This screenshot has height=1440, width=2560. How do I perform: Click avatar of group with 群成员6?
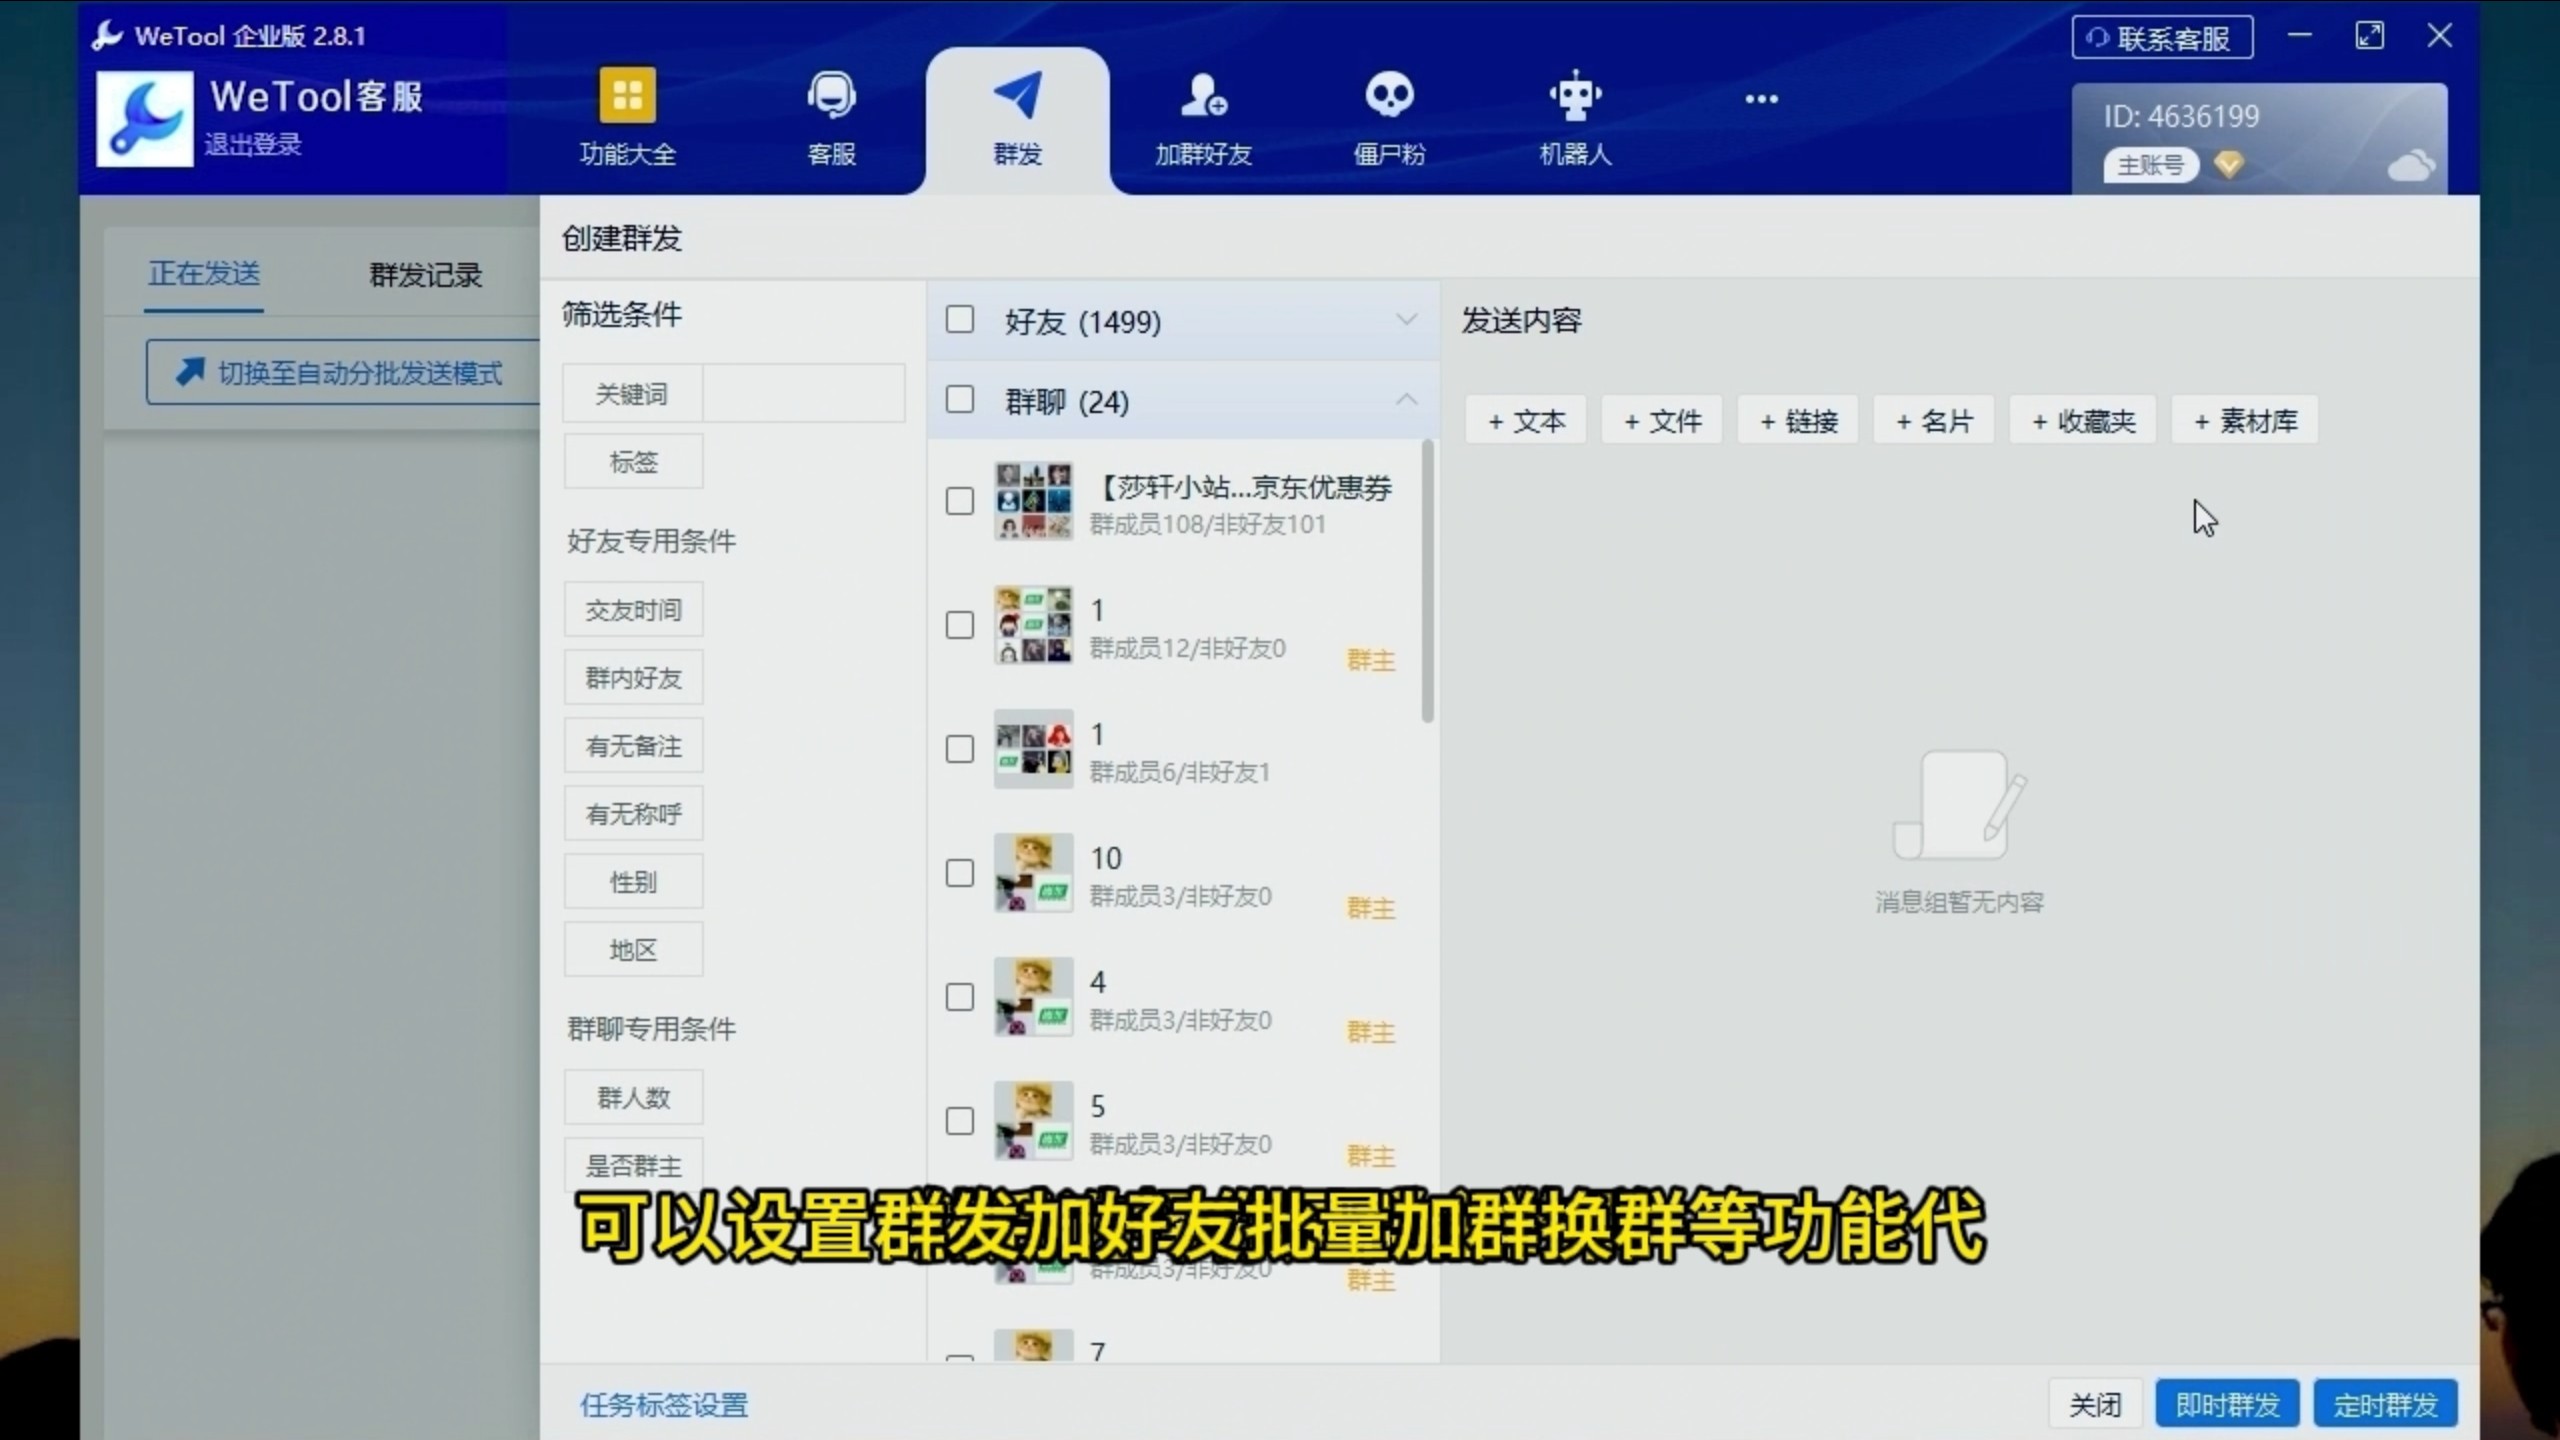click(x=1033, y=749)
